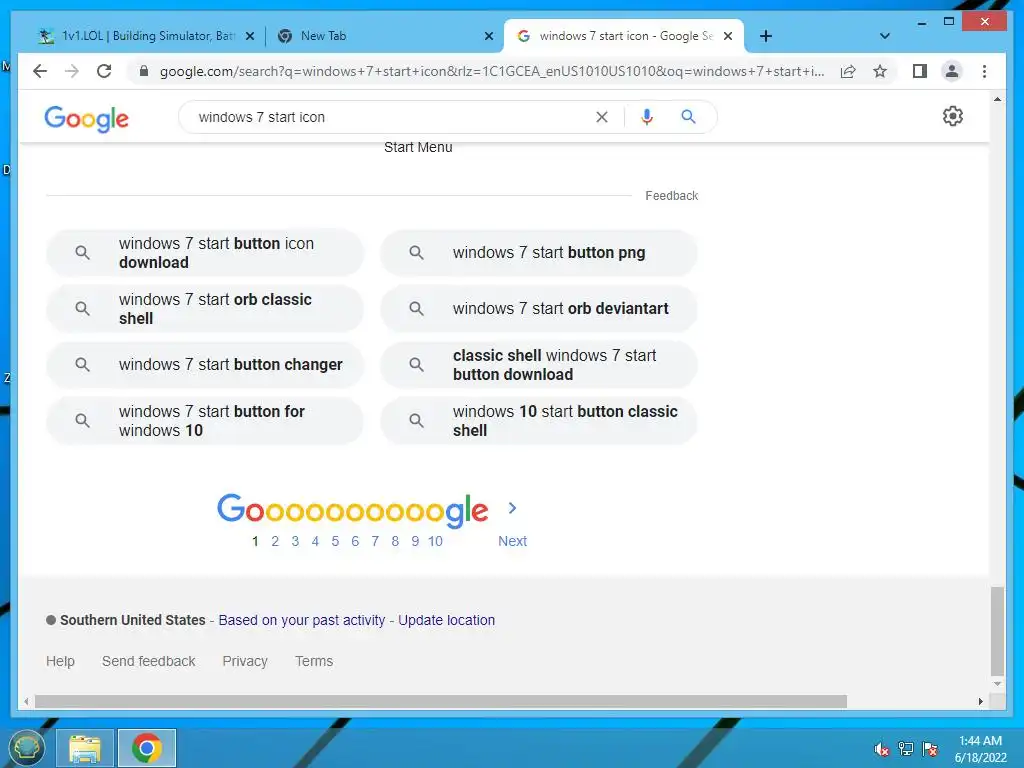Go to results page 7

click(x=375, y=541)
